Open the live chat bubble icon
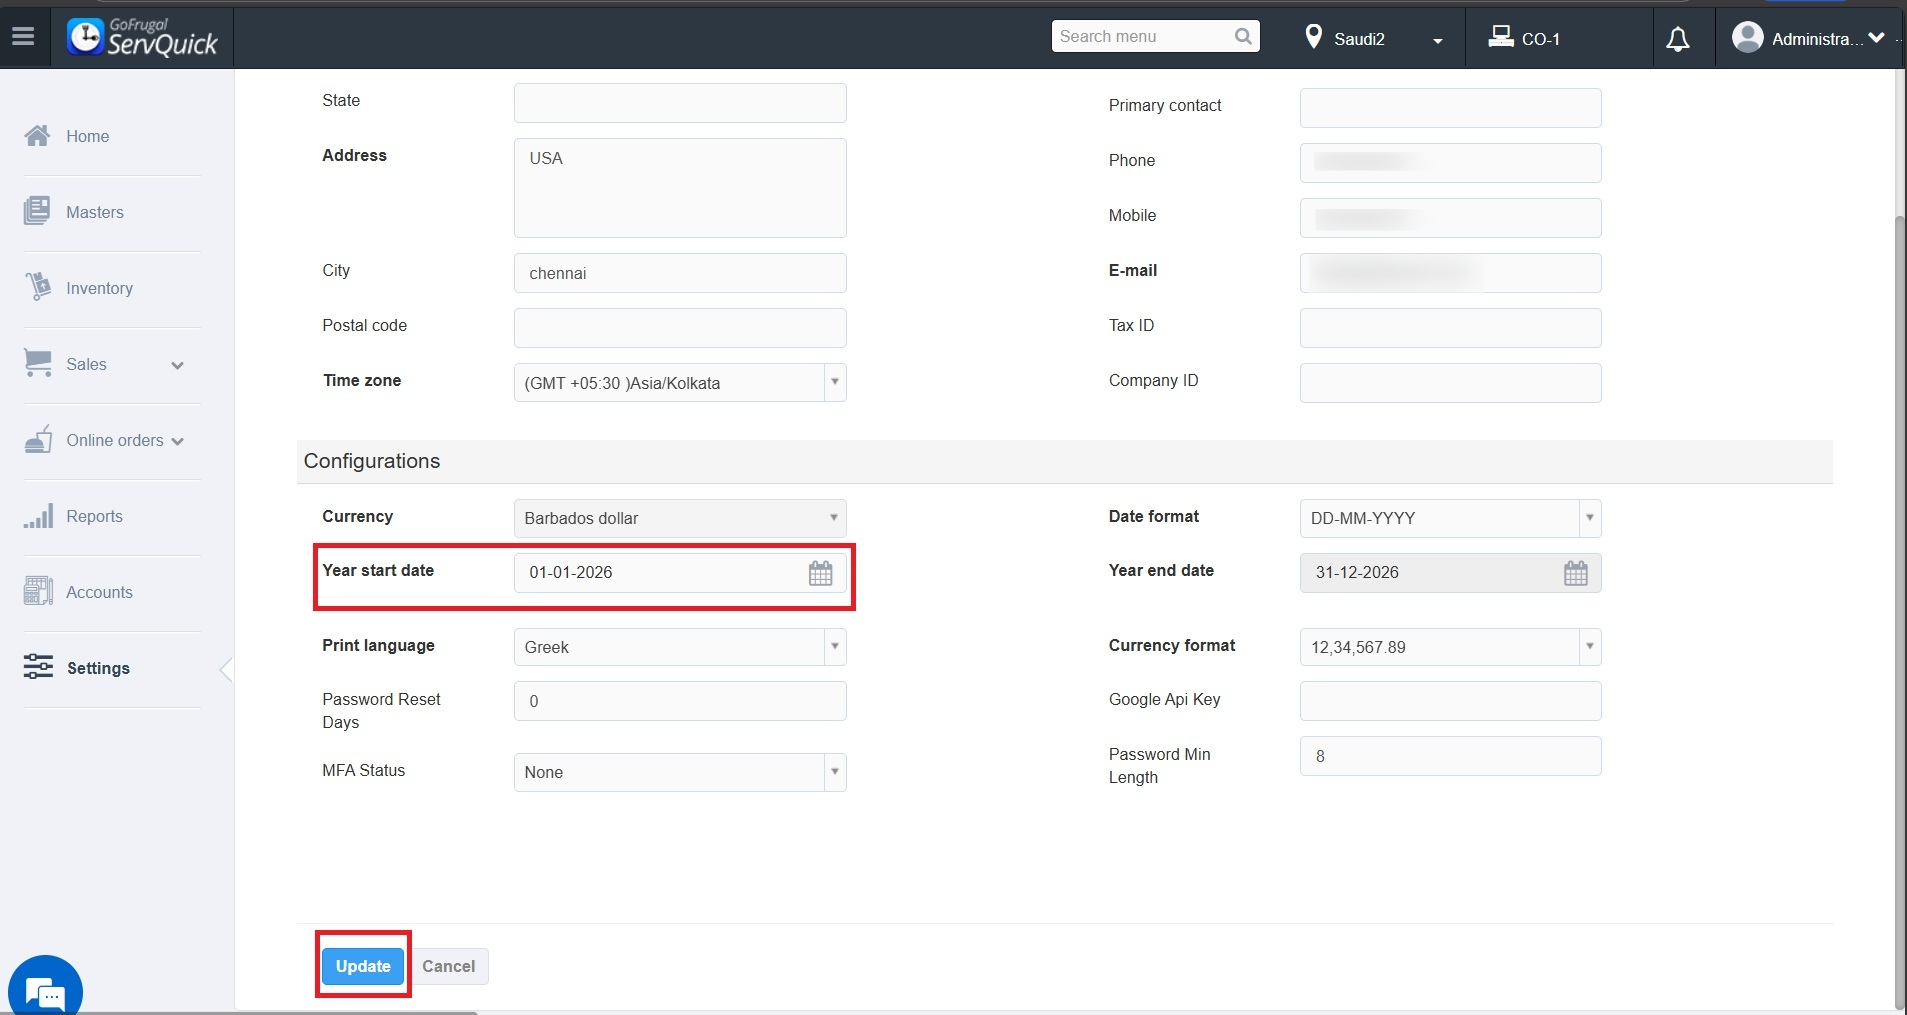The height and width of the screenshot is (1015, 1907). [45, 992]
